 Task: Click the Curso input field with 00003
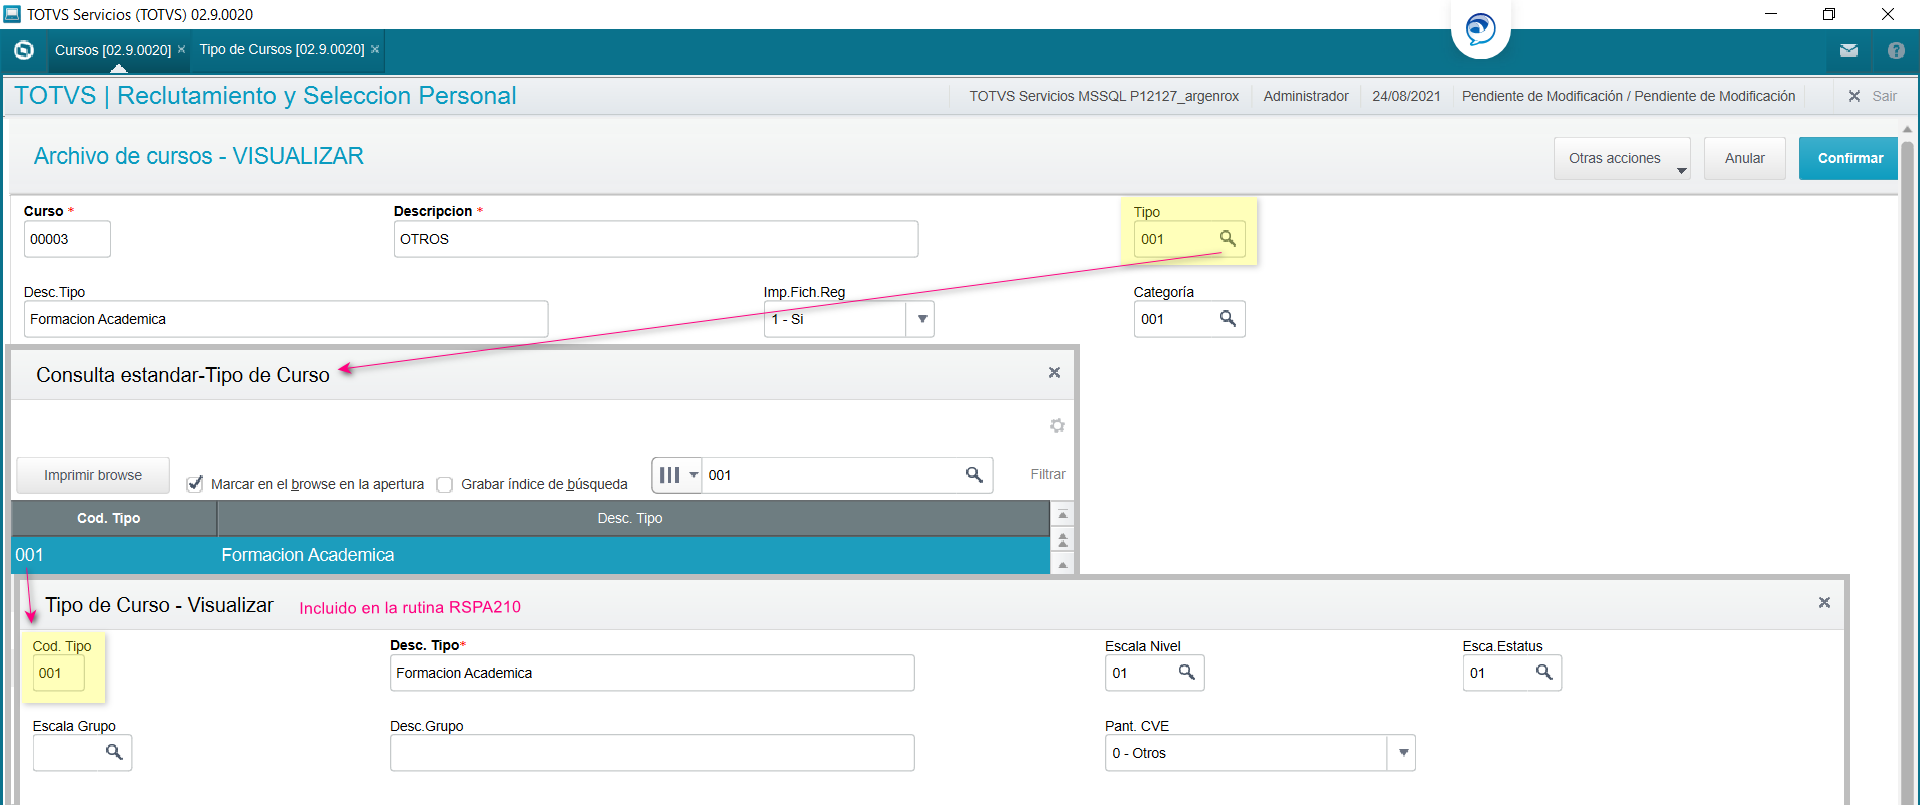pyautogui.click(x=67, y=239)
